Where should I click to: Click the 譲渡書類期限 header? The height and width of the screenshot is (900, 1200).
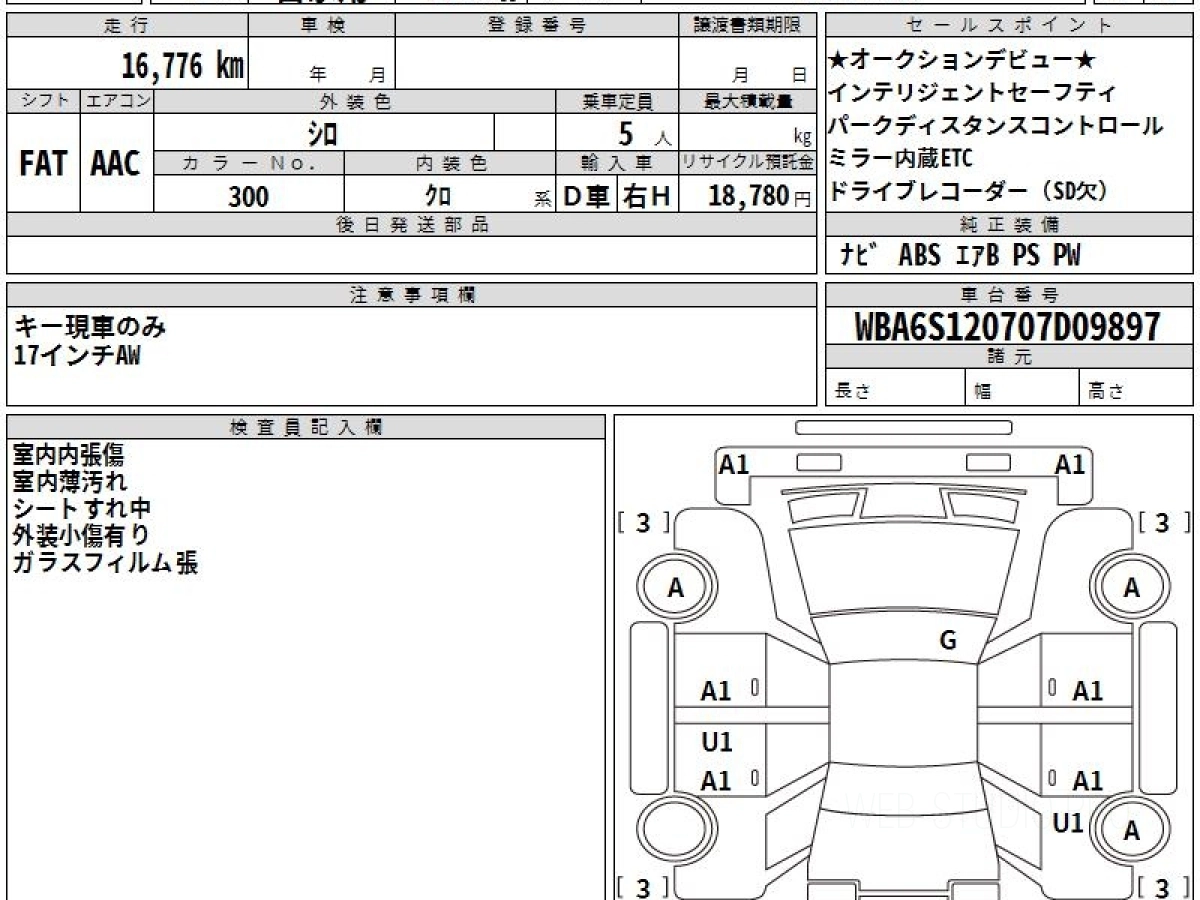[x=748, y=26]
